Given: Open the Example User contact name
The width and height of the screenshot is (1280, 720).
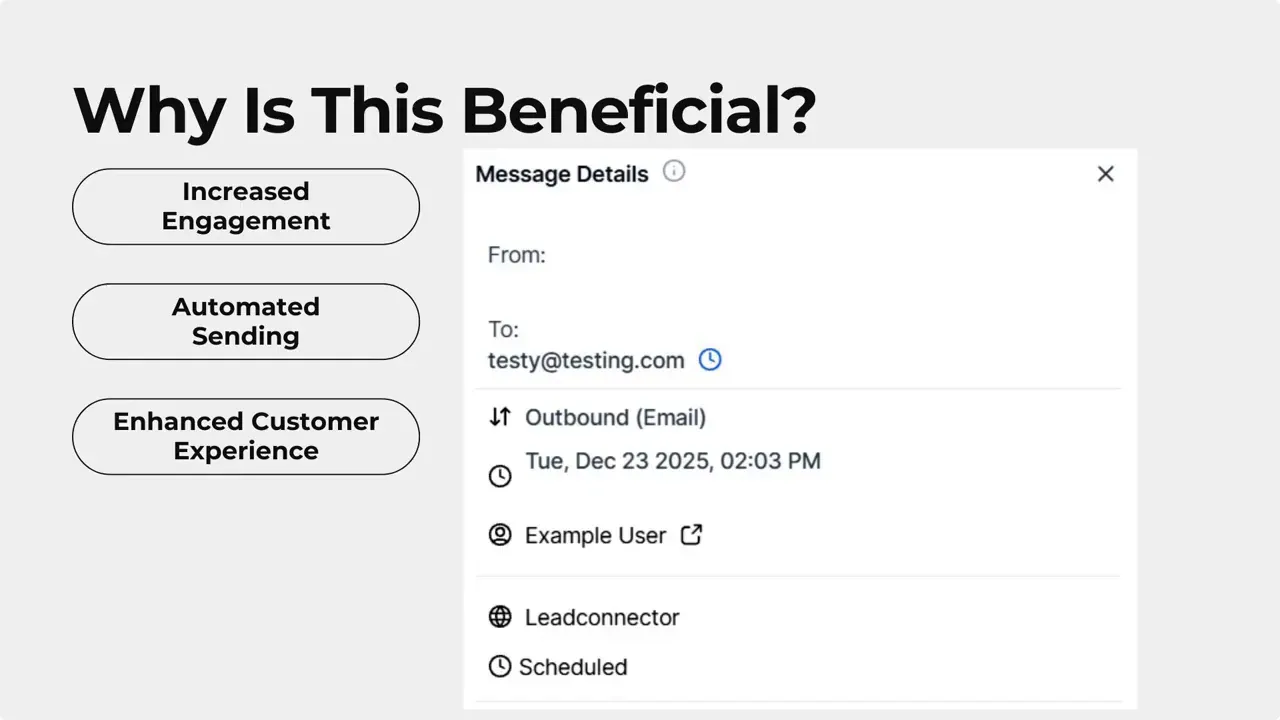Looking at the screenshot, I should 595,535.
